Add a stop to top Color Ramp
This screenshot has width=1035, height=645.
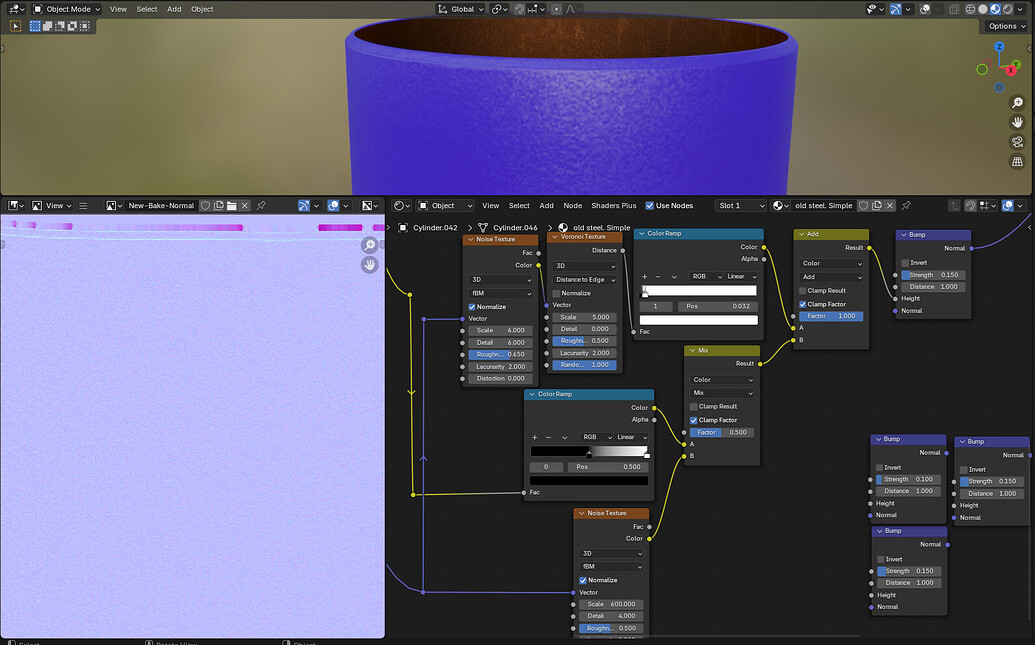pos(645,277)
